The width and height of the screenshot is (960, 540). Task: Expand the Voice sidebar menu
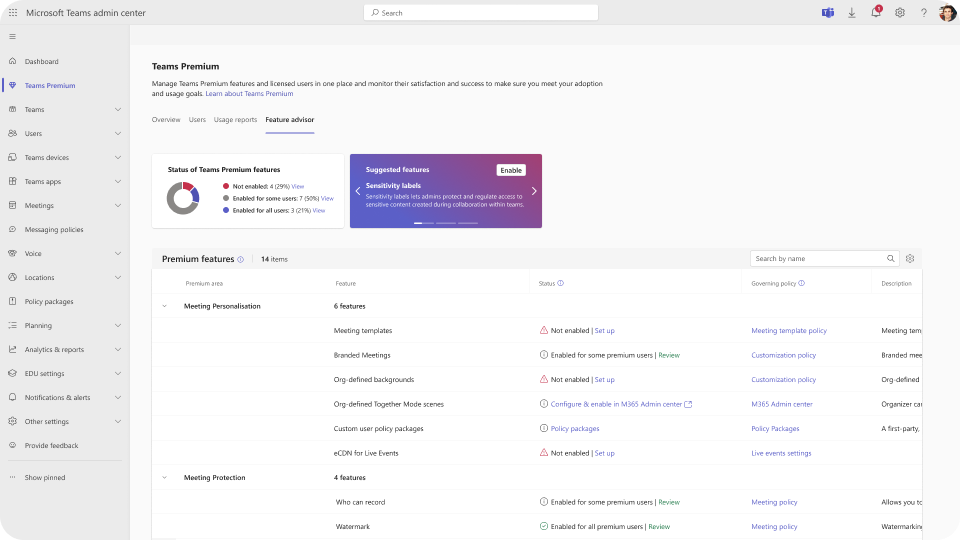coord(118,254)
